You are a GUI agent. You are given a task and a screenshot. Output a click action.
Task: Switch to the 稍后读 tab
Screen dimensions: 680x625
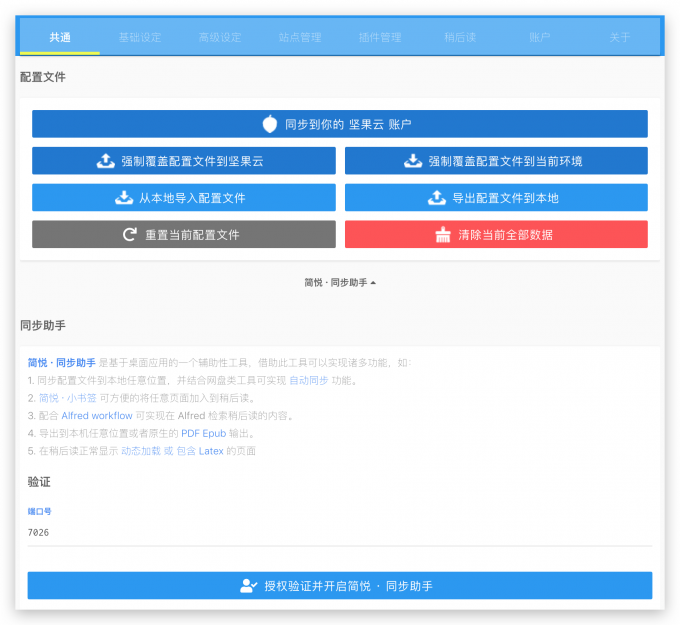point(460,38)
